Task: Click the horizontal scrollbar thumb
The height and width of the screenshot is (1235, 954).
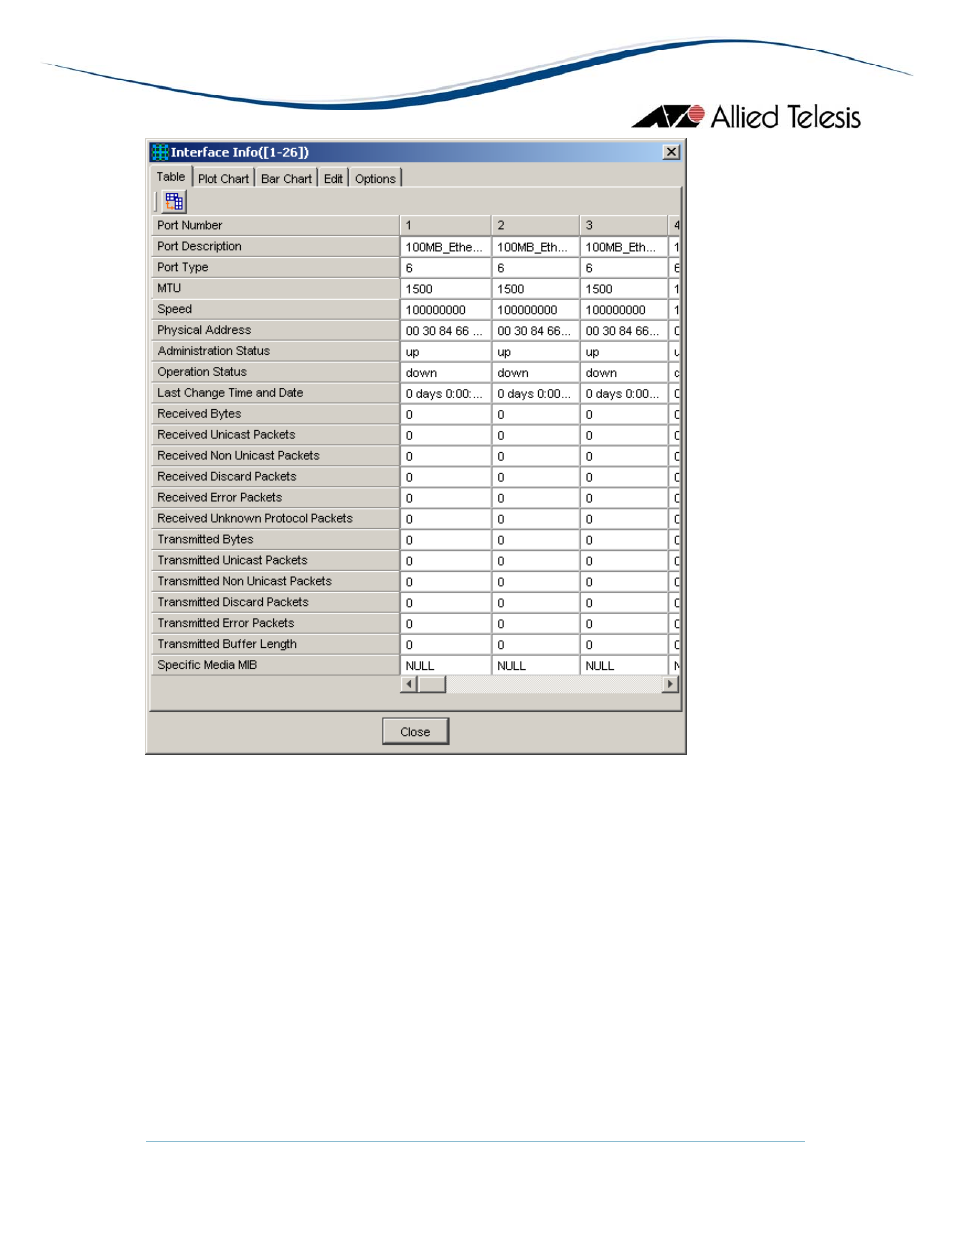Action: point(431,684)
